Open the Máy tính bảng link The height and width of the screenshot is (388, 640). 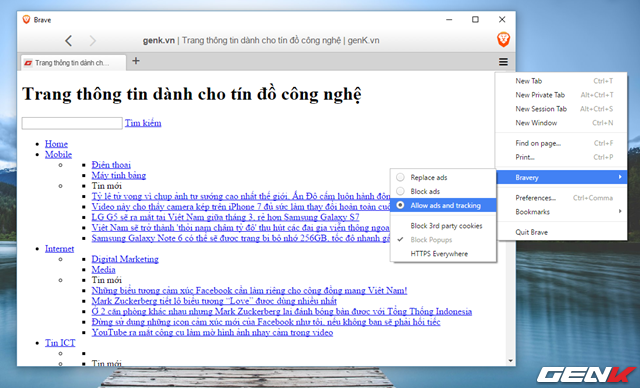[119, 175]
